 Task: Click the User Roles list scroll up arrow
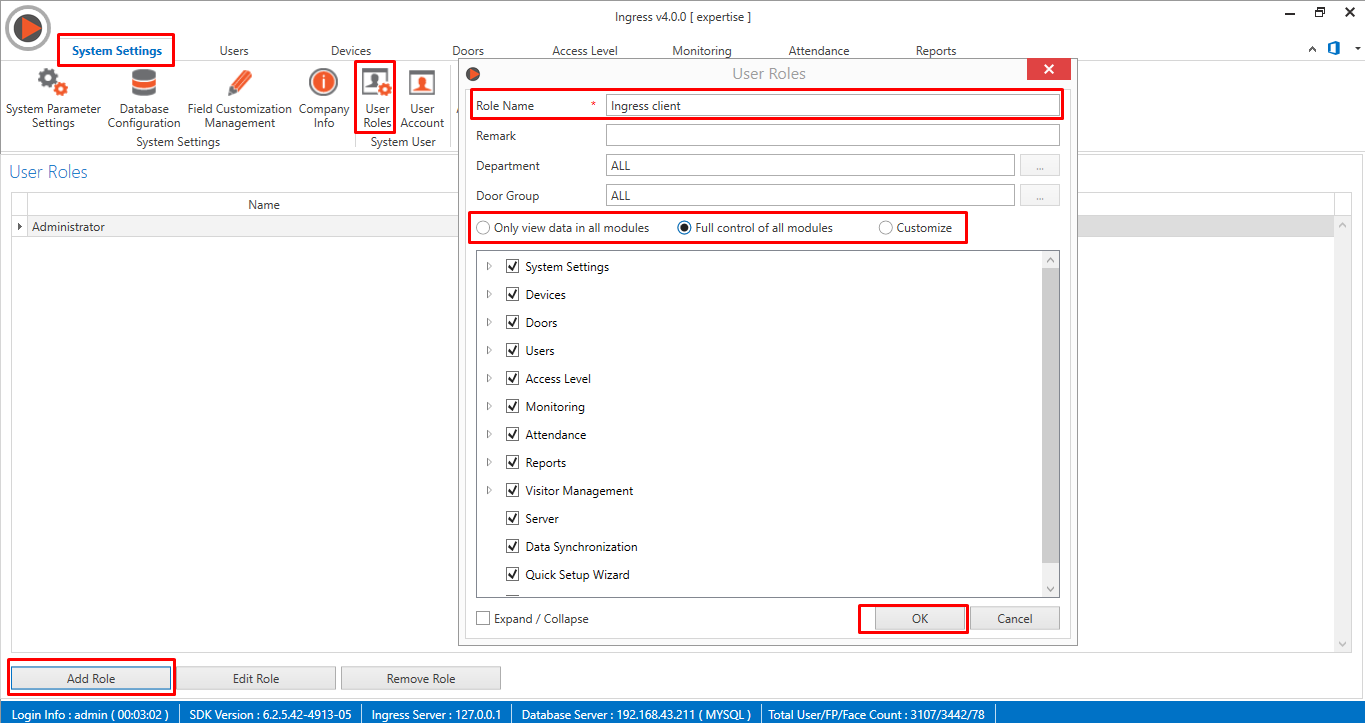[x=1343, y=226]
